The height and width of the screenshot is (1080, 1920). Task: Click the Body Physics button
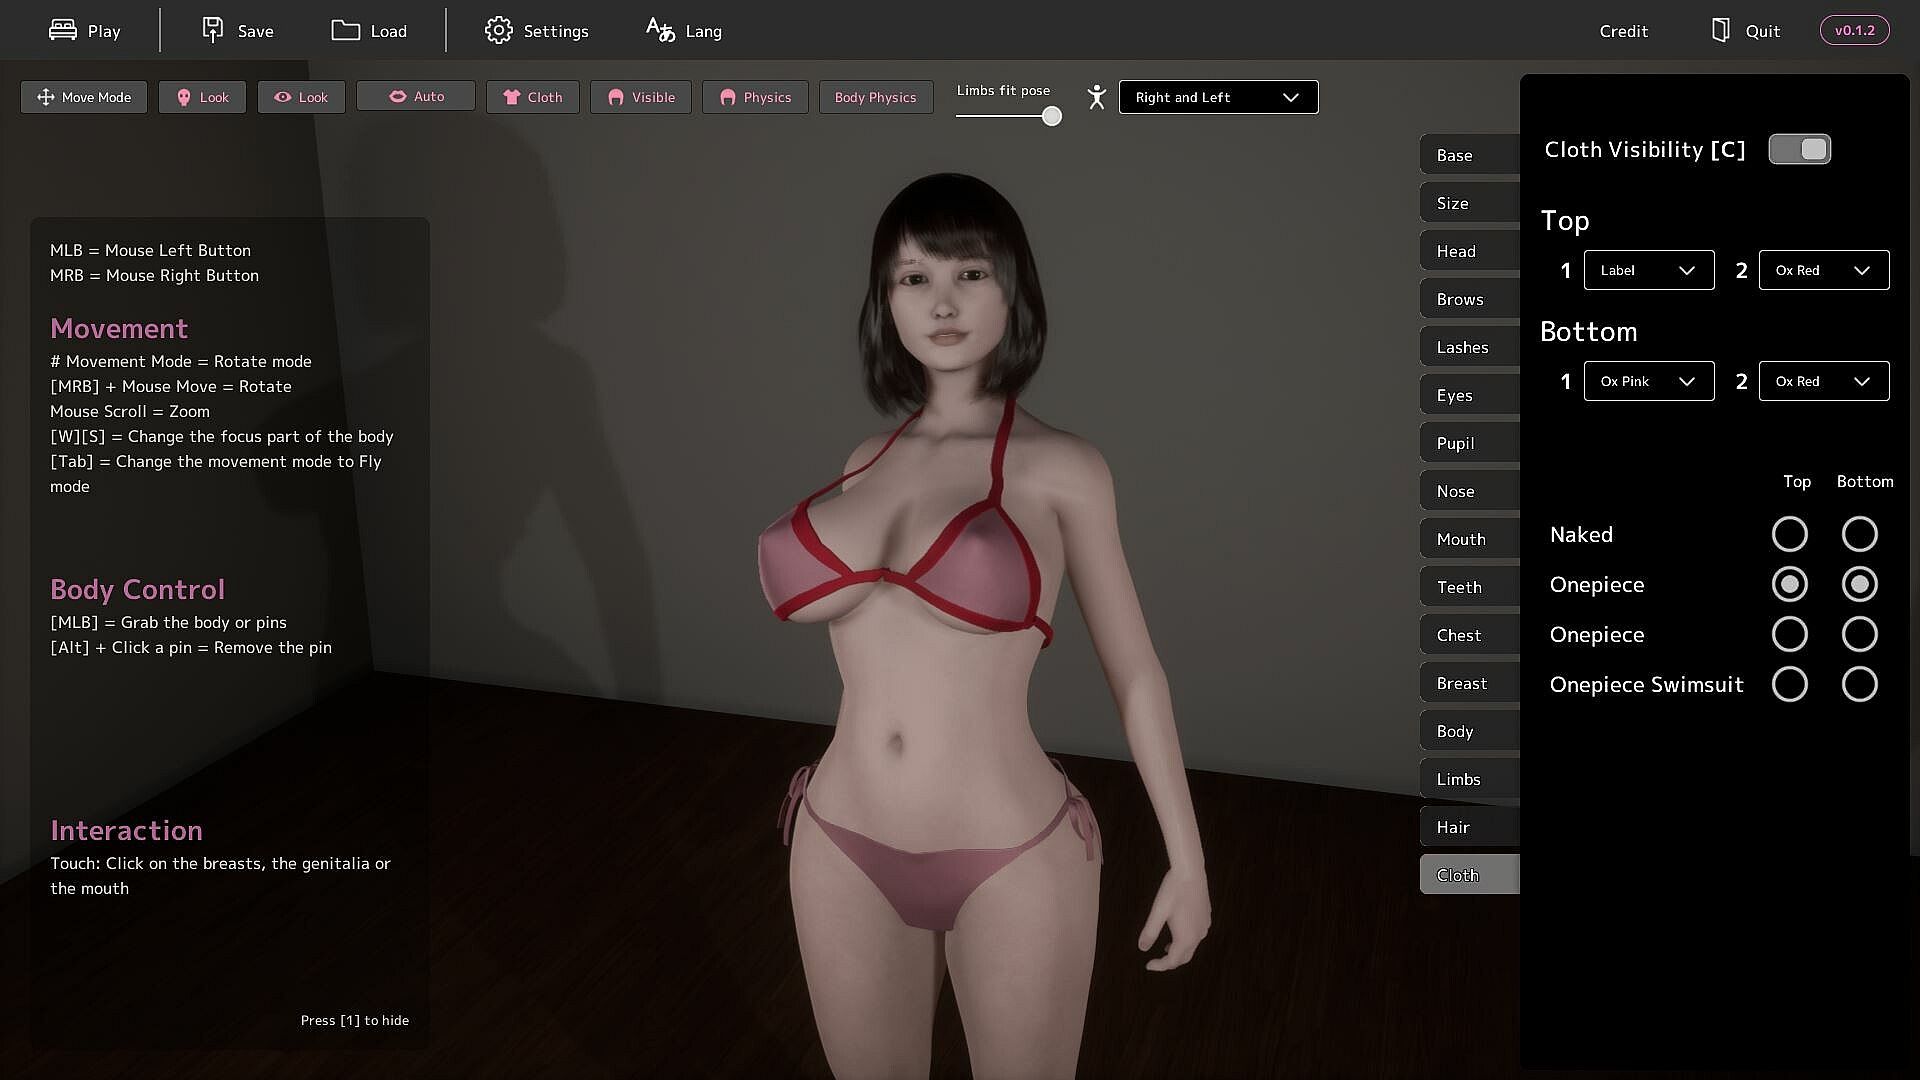875,97
